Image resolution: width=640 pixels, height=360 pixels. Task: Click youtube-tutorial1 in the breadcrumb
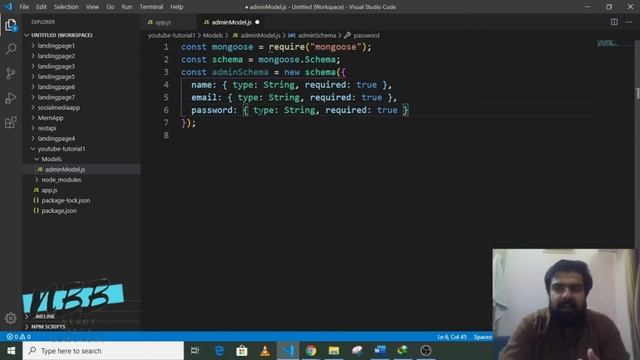171,36
